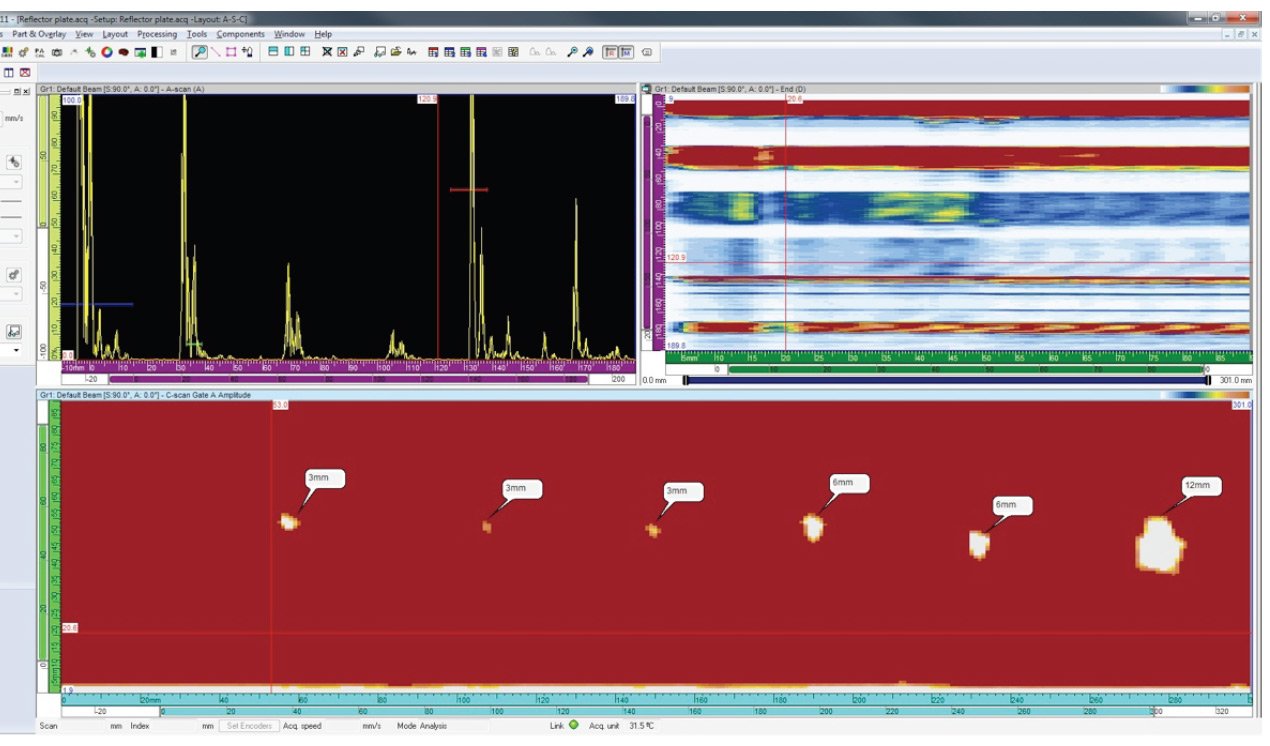Click the 120.9 cursor label in A-scan

point(427,99)
